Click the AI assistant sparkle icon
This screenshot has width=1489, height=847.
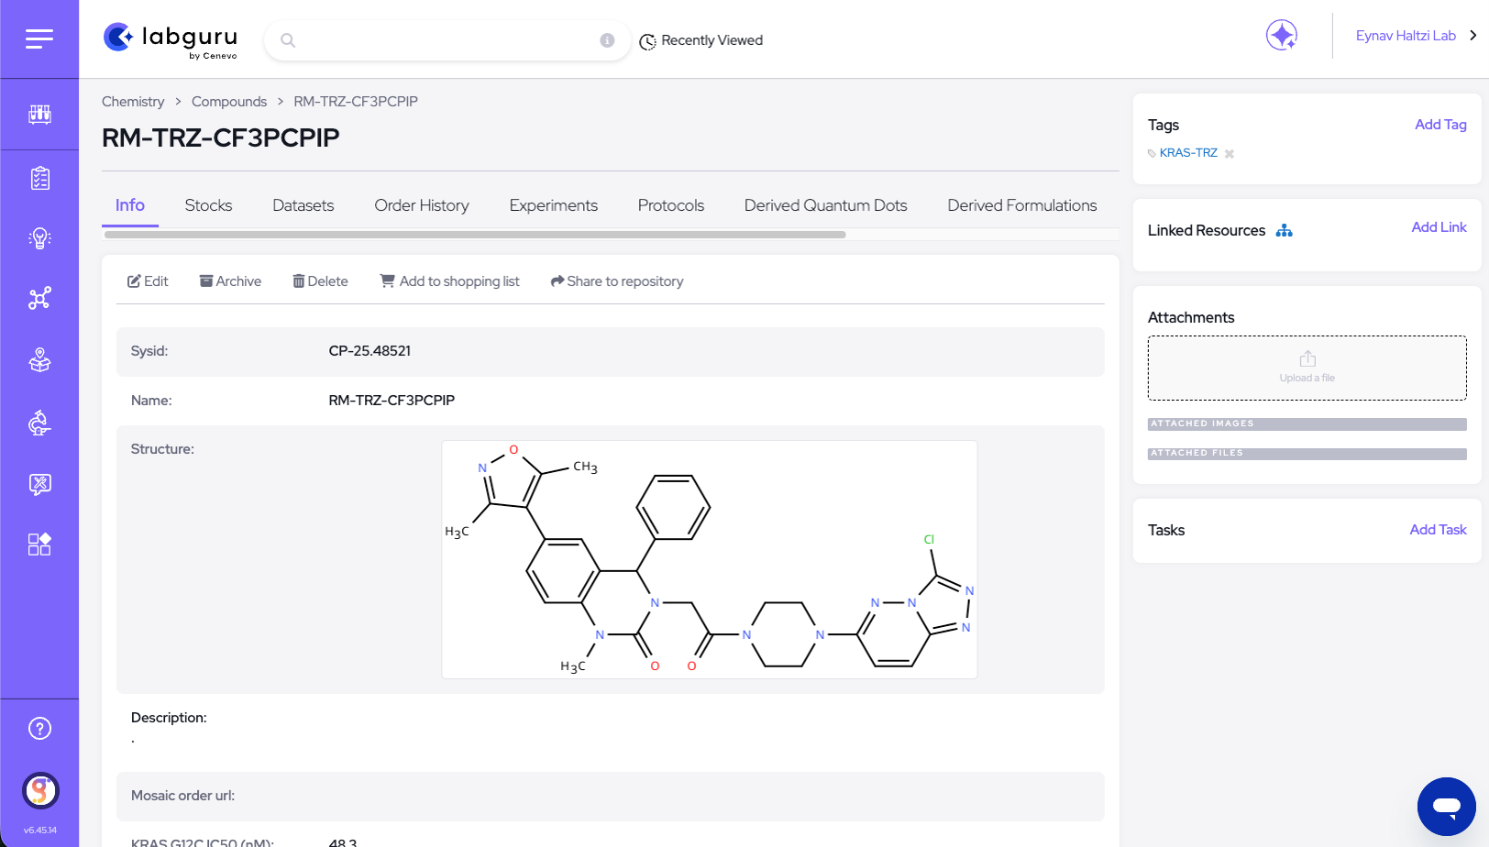pyautogui.click(x=1281, y=35)
